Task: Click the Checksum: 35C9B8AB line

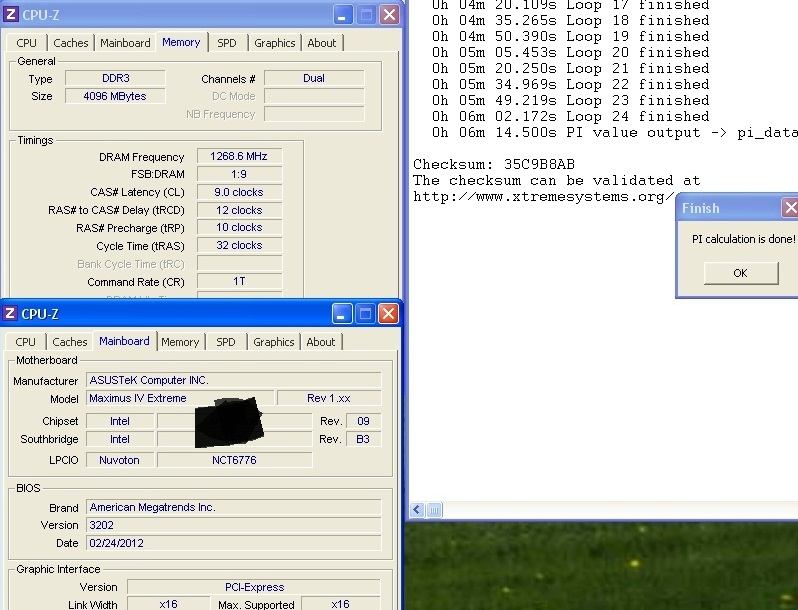Action: (x=494, y=164)
